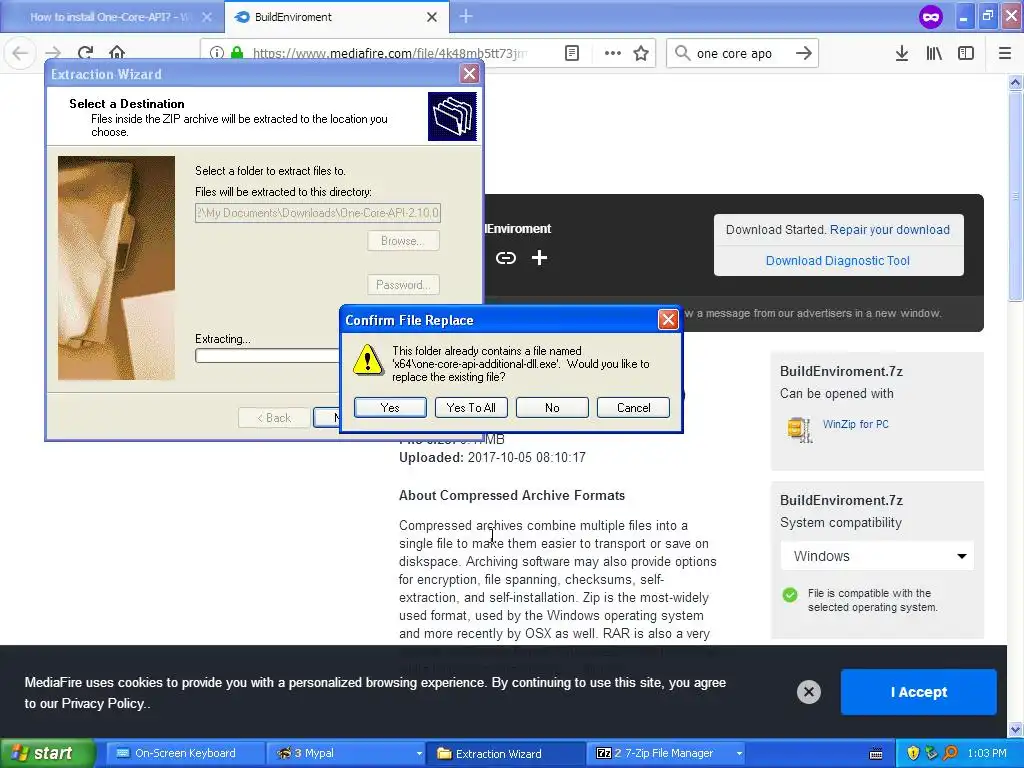Open Repair your download link

tap(889, 230)
